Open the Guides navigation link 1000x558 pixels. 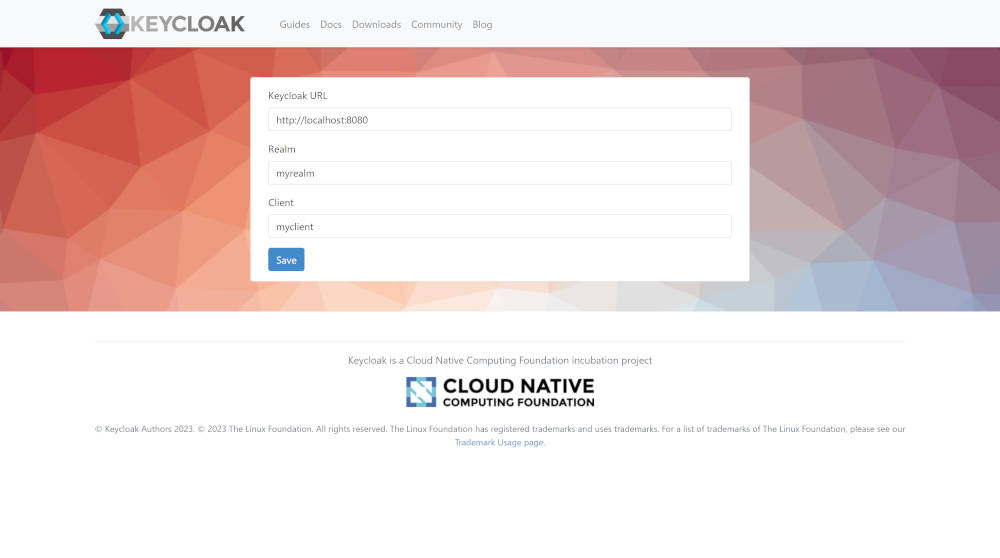(295, 24)
